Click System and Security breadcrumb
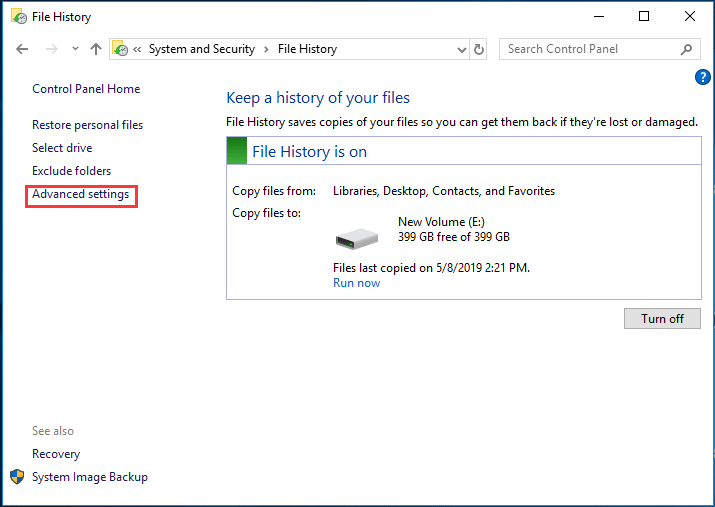This screenshot has height=507, width=715. 202,49
